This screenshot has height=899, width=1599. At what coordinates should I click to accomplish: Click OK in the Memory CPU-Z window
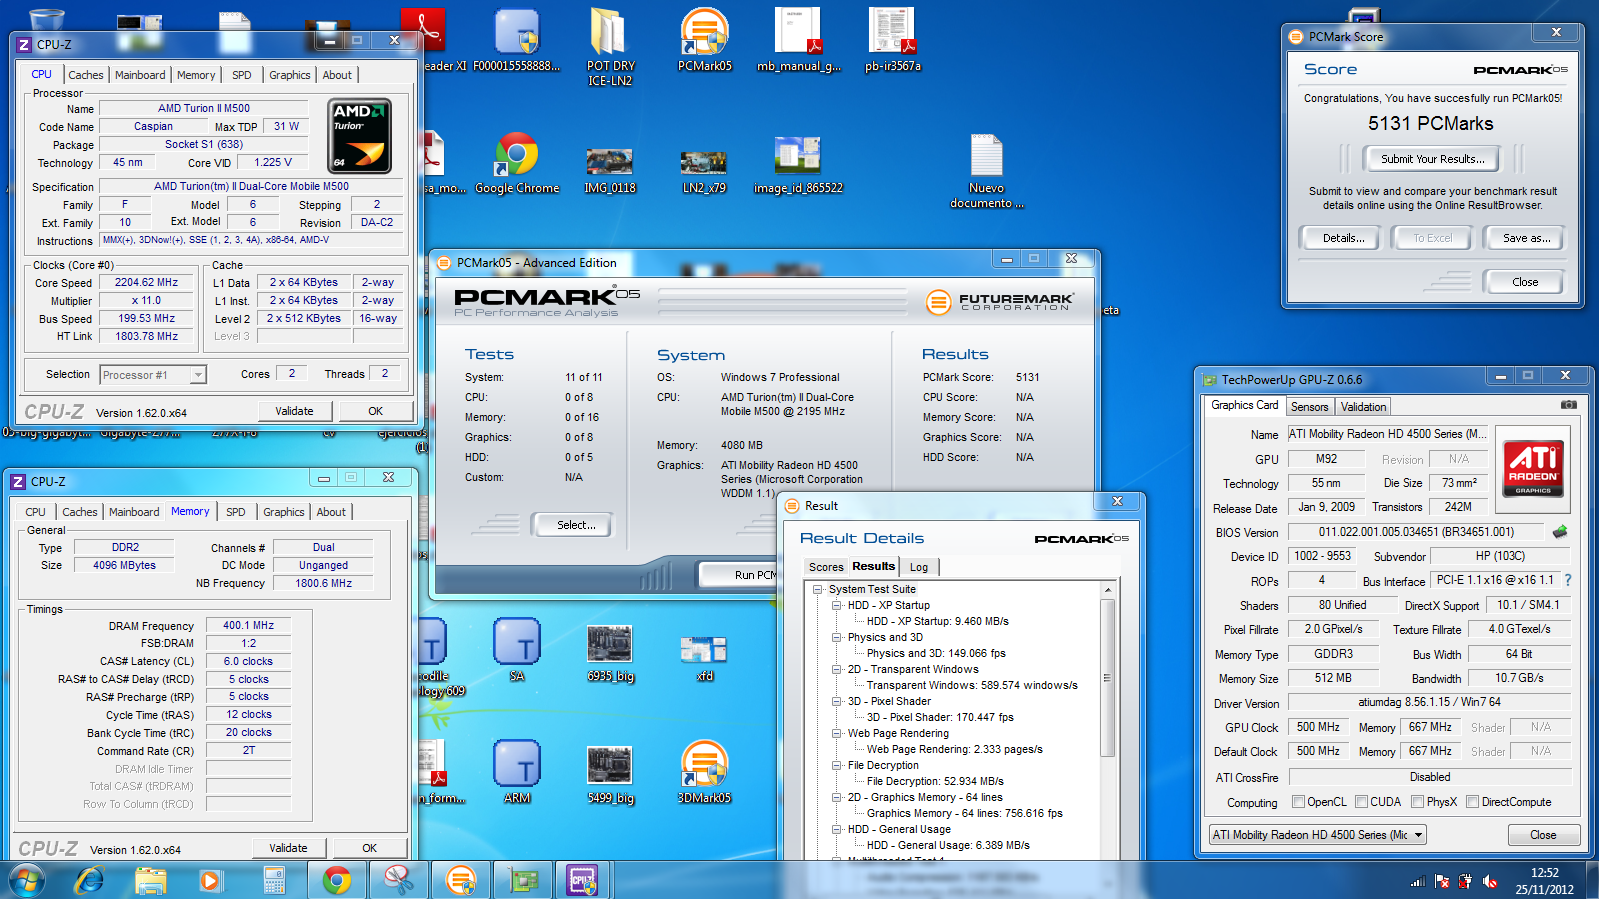click(x=369, y=848)
